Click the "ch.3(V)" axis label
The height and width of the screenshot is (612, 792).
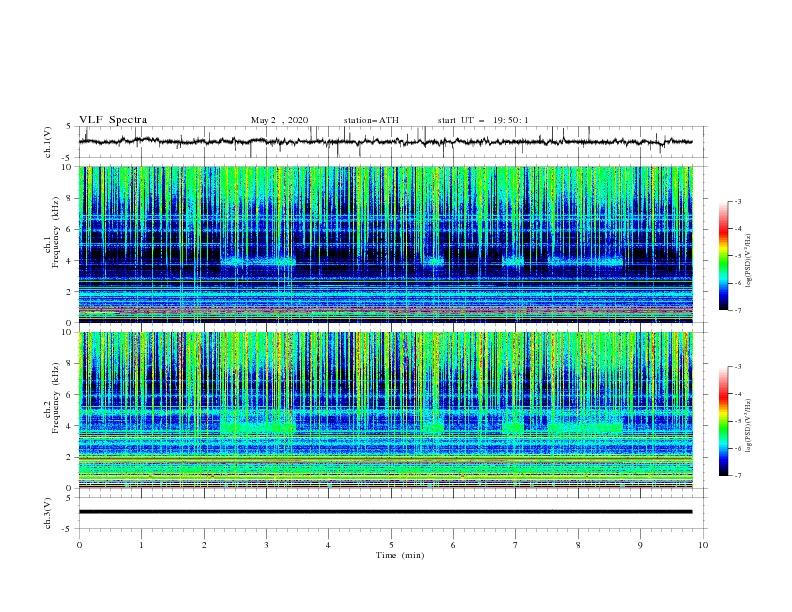(48, 513)
